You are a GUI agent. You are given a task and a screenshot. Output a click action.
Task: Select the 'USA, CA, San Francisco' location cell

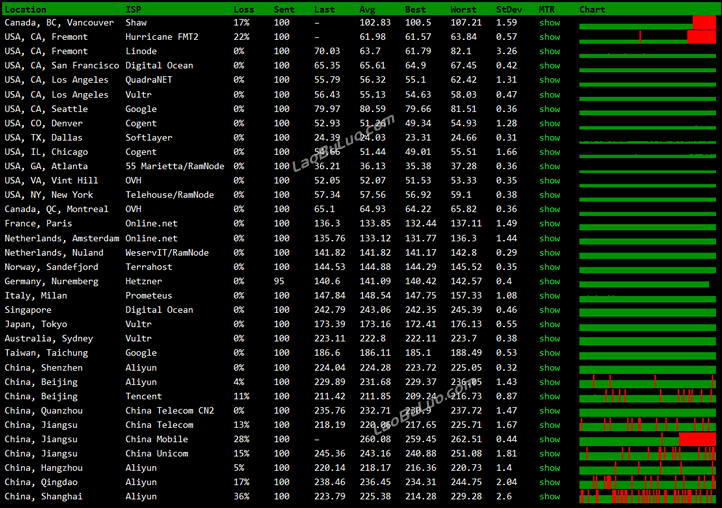[62, 65]
